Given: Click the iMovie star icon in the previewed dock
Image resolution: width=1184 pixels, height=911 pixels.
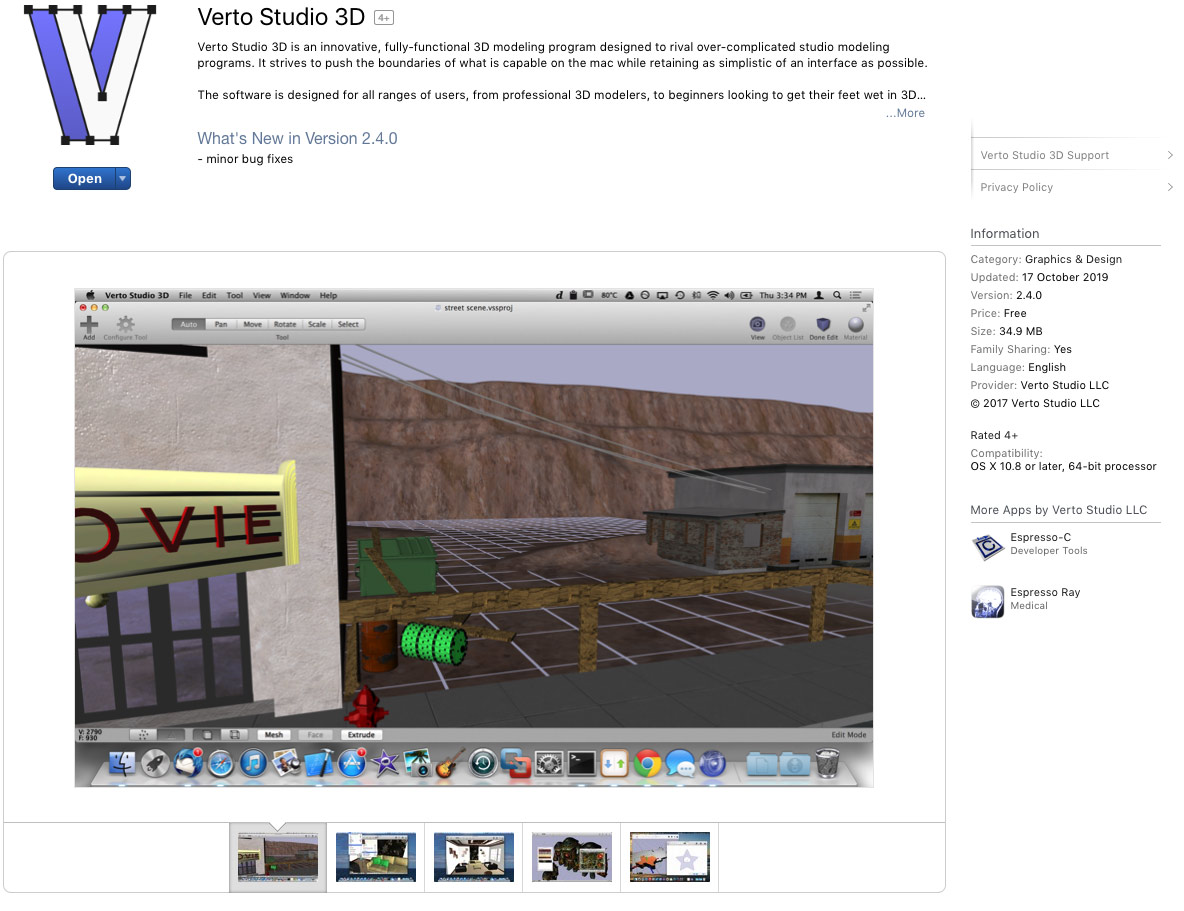Looking at the screenshot, I should (x=385, y=764).
